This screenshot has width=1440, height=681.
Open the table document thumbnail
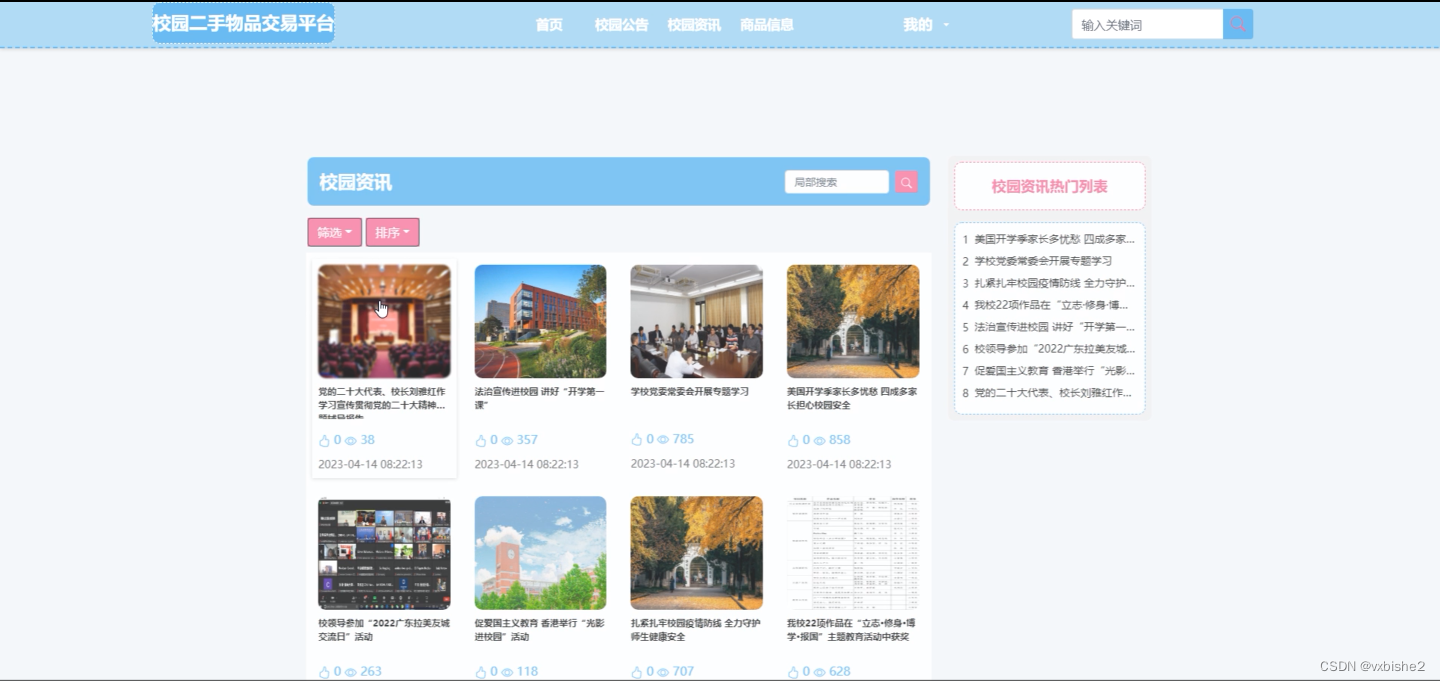(853, 553)
